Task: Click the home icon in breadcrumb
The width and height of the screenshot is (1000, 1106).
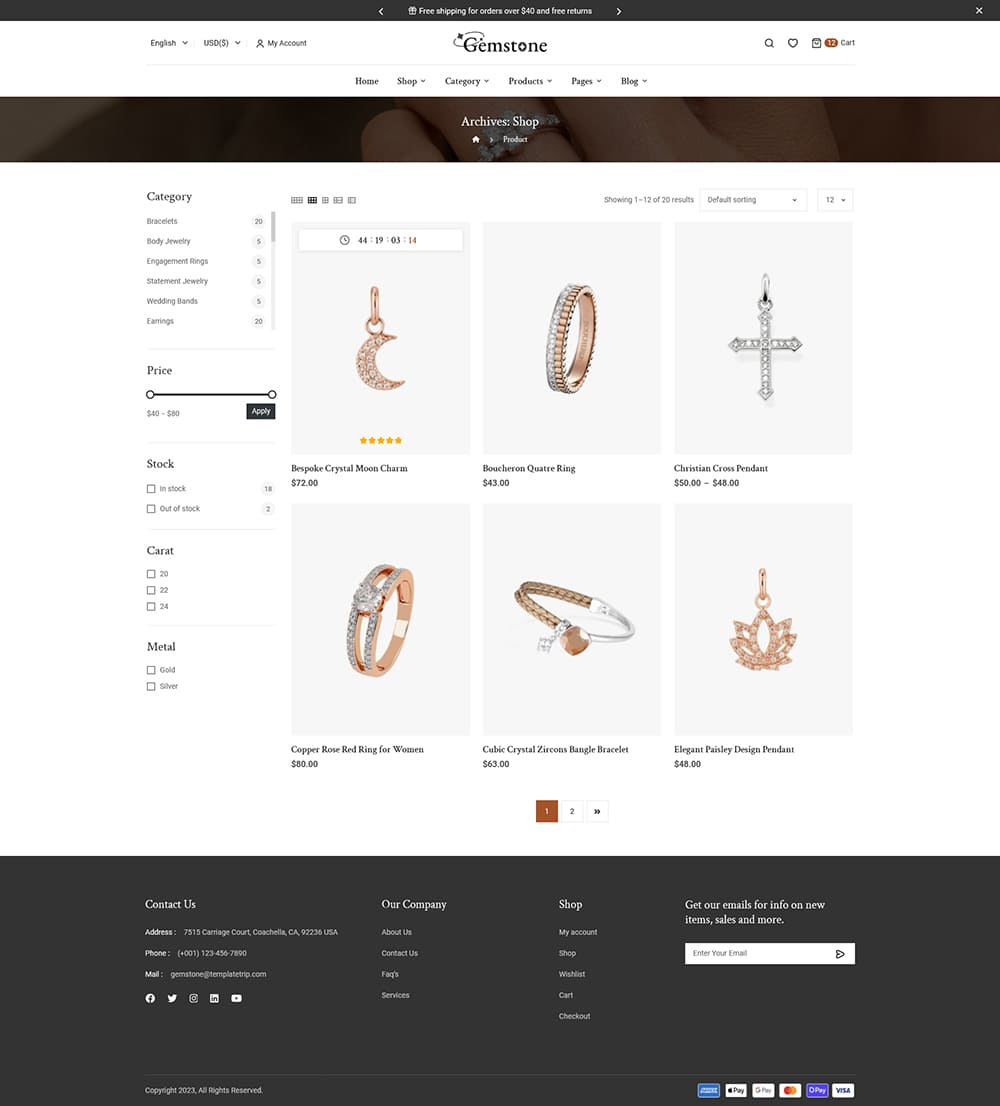Action: click(476, 140)
